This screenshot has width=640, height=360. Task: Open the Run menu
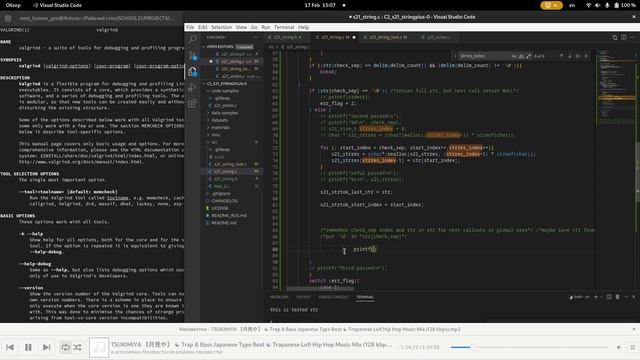pyautogui.click(x=266, y=27)
